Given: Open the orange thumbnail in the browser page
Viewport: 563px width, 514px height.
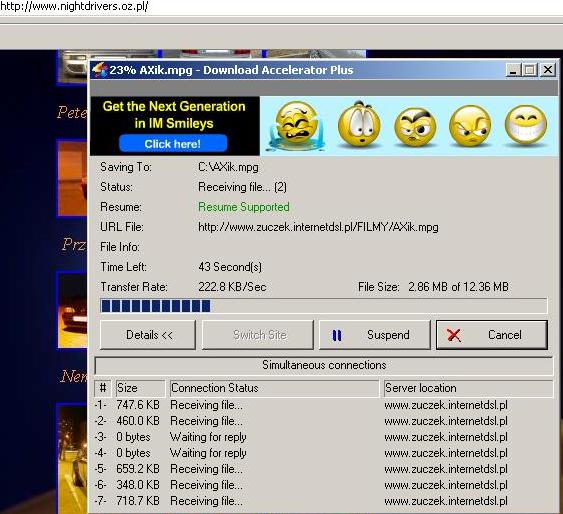Looking at the screenshot, I should click(72, 179).
